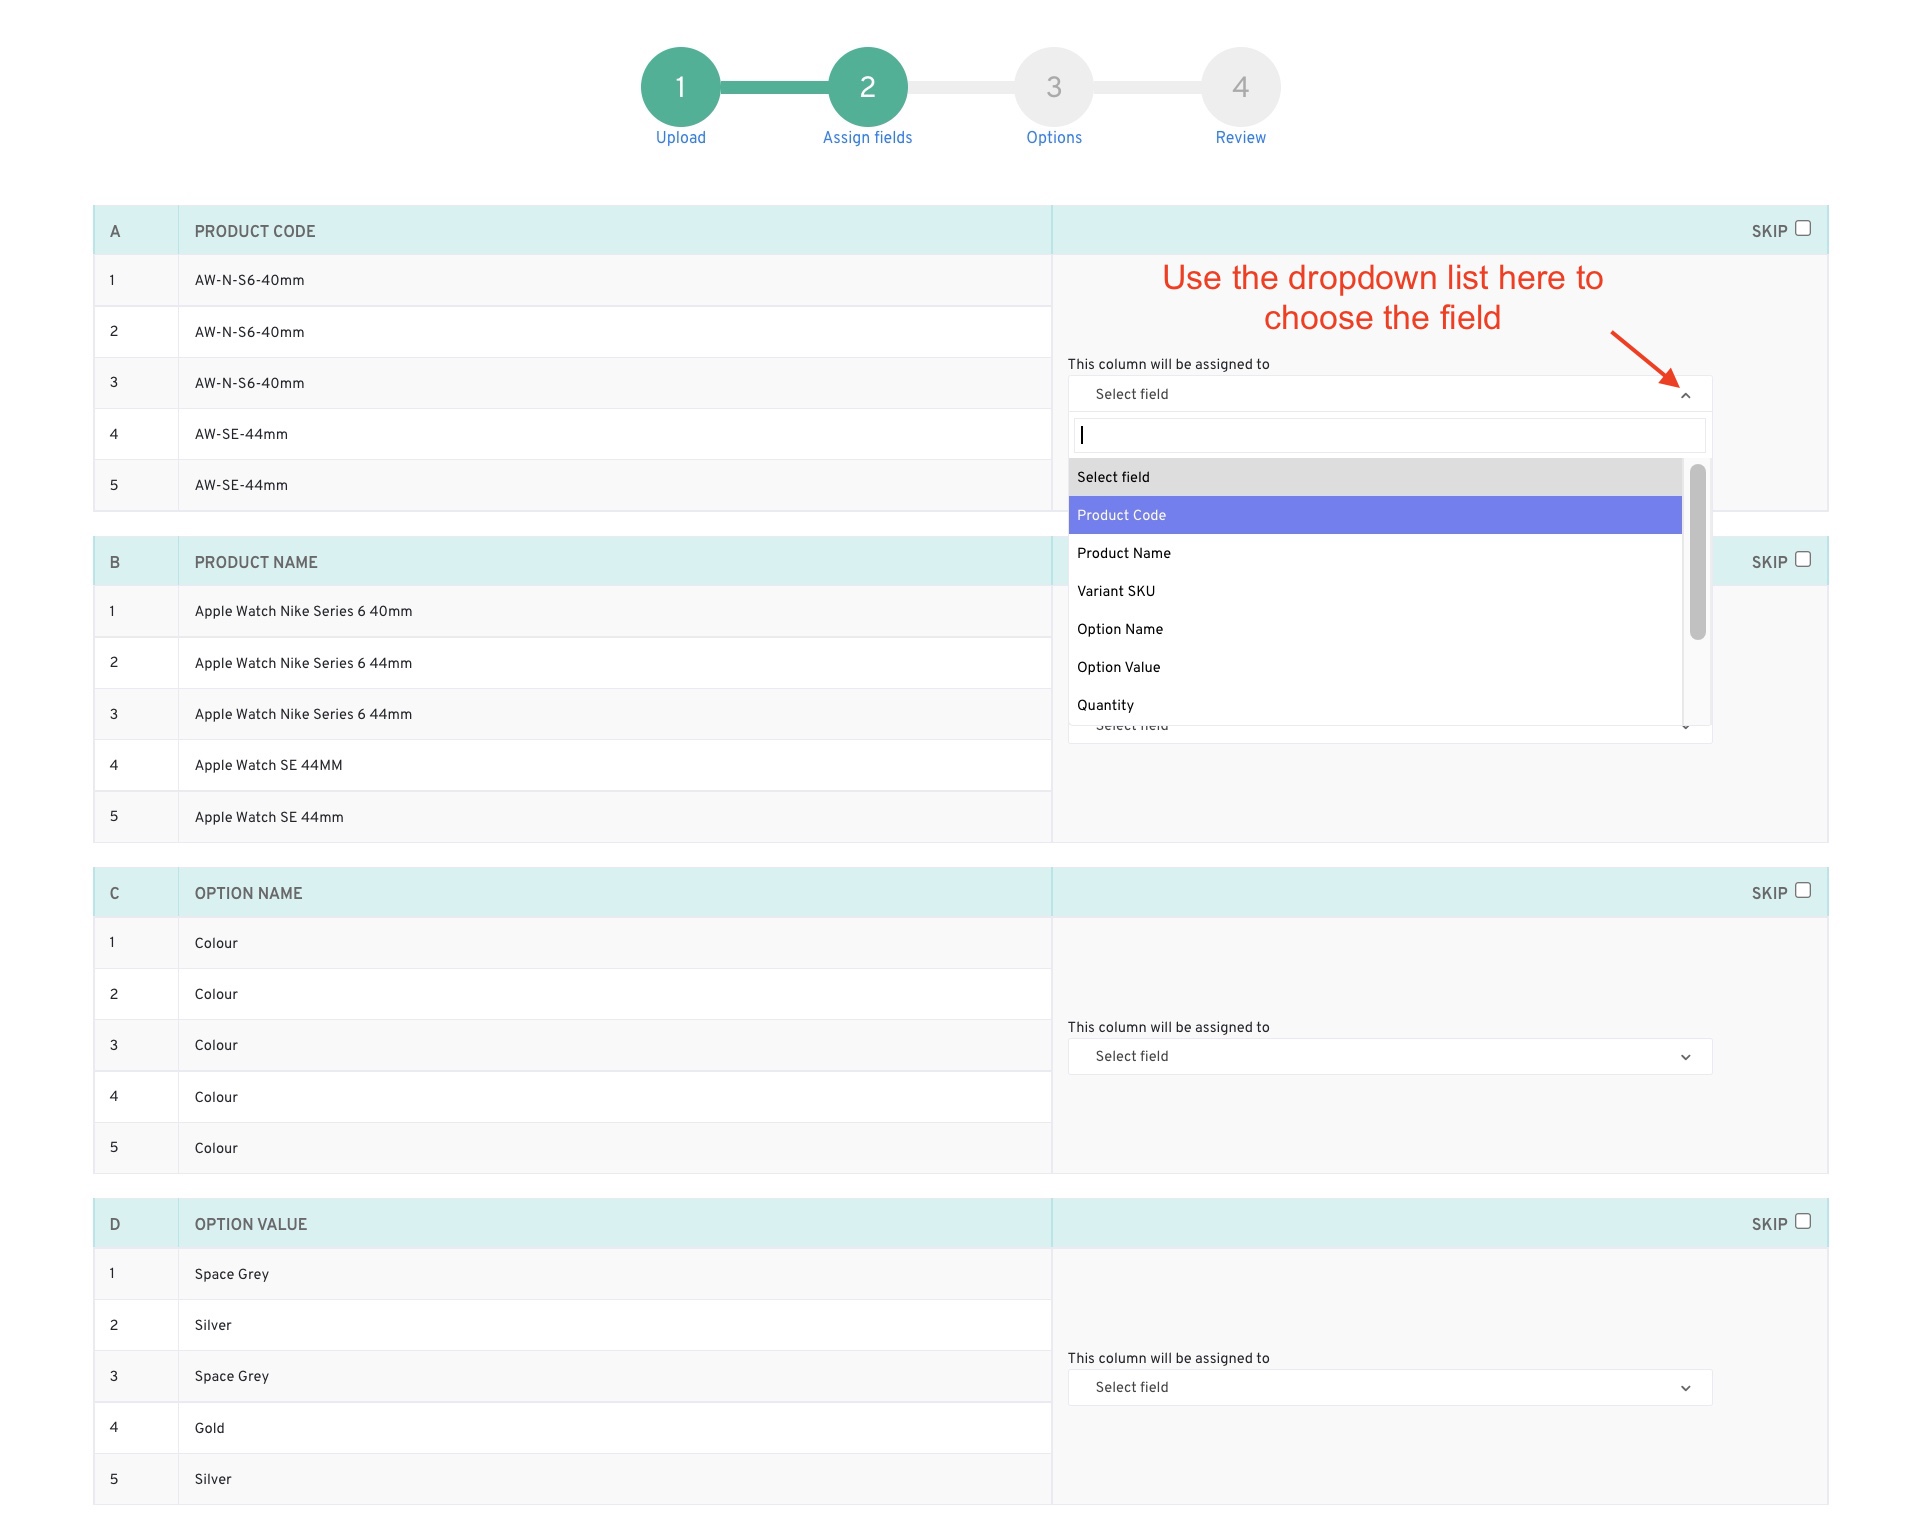
Task: Click chevron on Option Value column dropdown
Action: pyautogui.click(x=1685, y=1388)
